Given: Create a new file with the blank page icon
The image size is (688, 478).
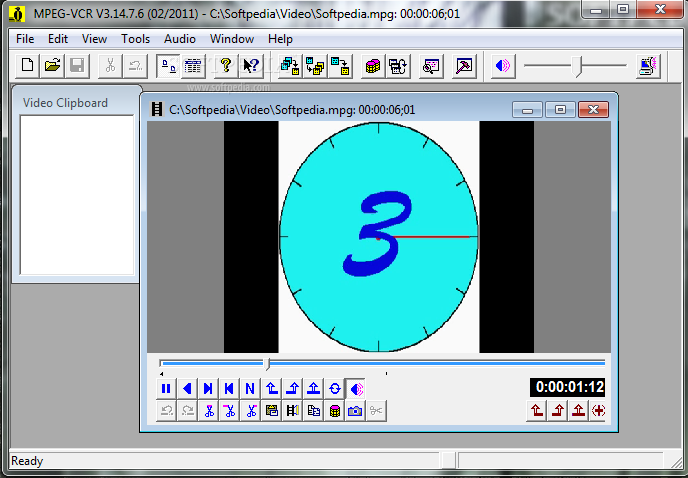Looking at the screenshot, I should [x=27, y=66].
